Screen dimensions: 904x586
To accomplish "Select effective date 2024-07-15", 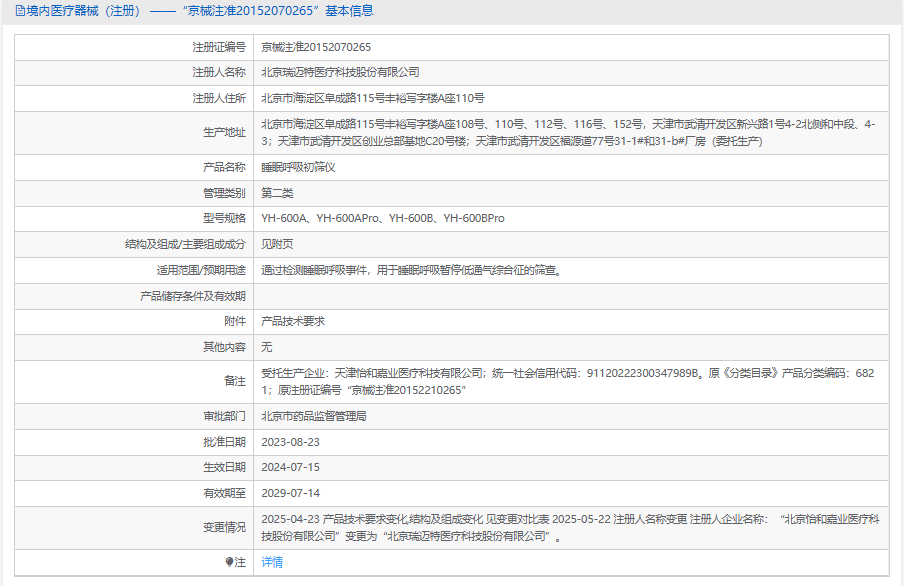I will (291, 468).
